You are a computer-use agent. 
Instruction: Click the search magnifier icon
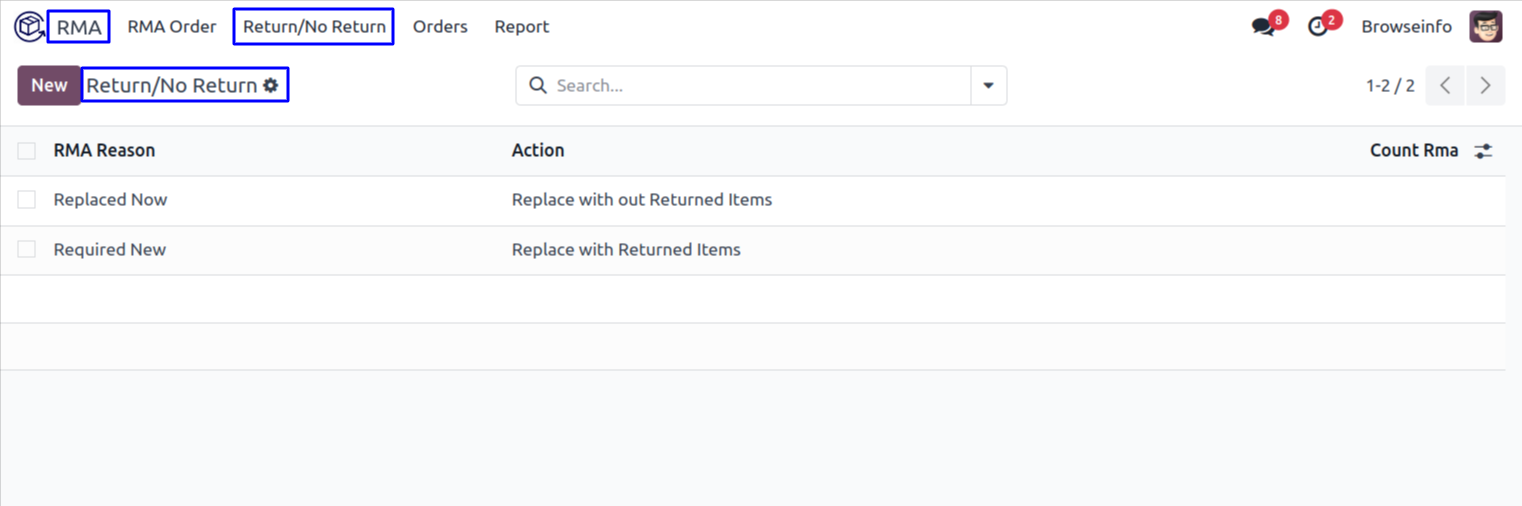pyautogui.click(x=538, y=86)
